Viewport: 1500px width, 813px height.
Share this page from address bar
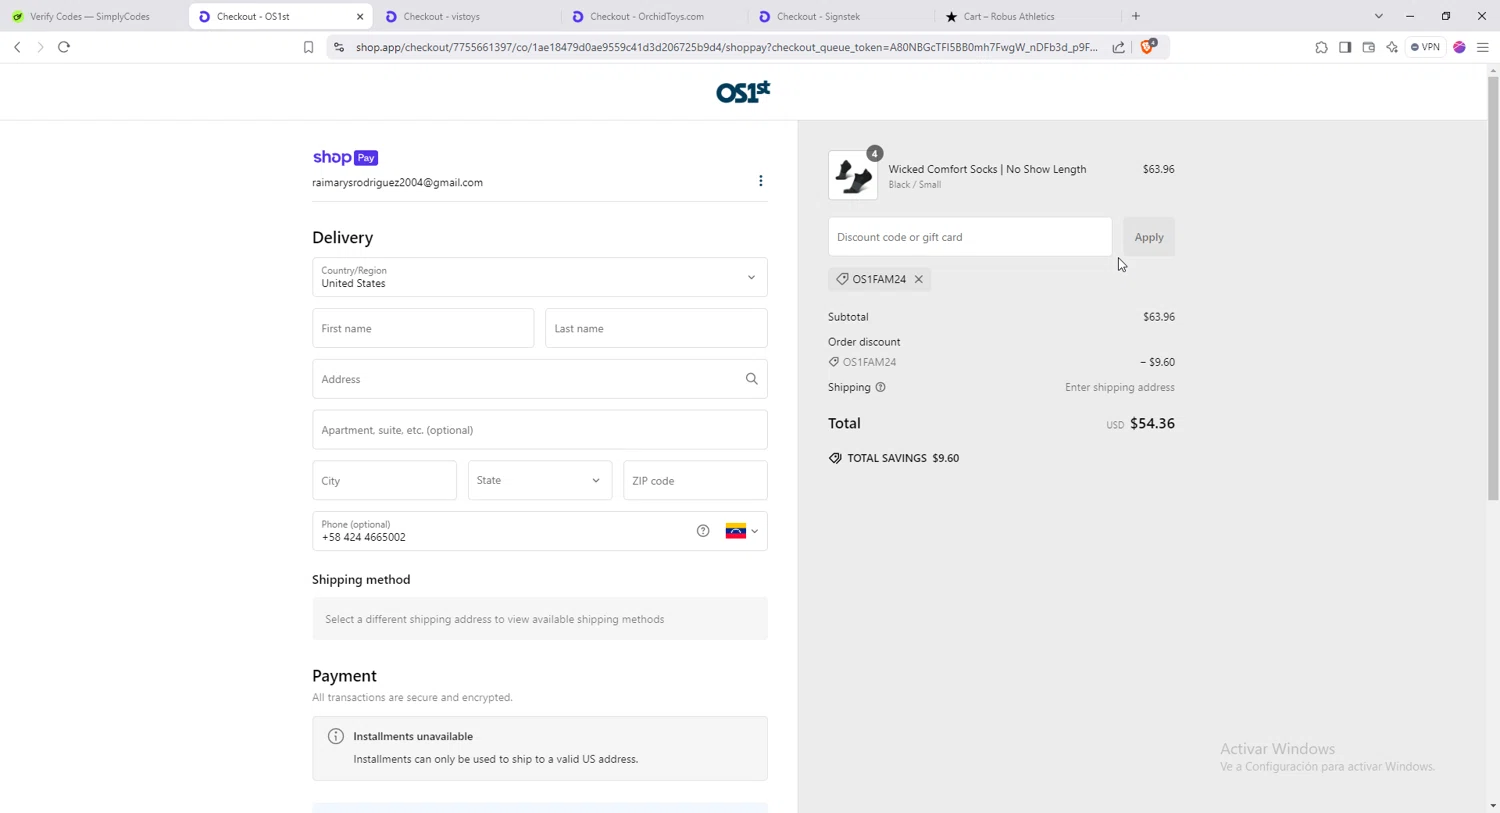click(1118, 47)
